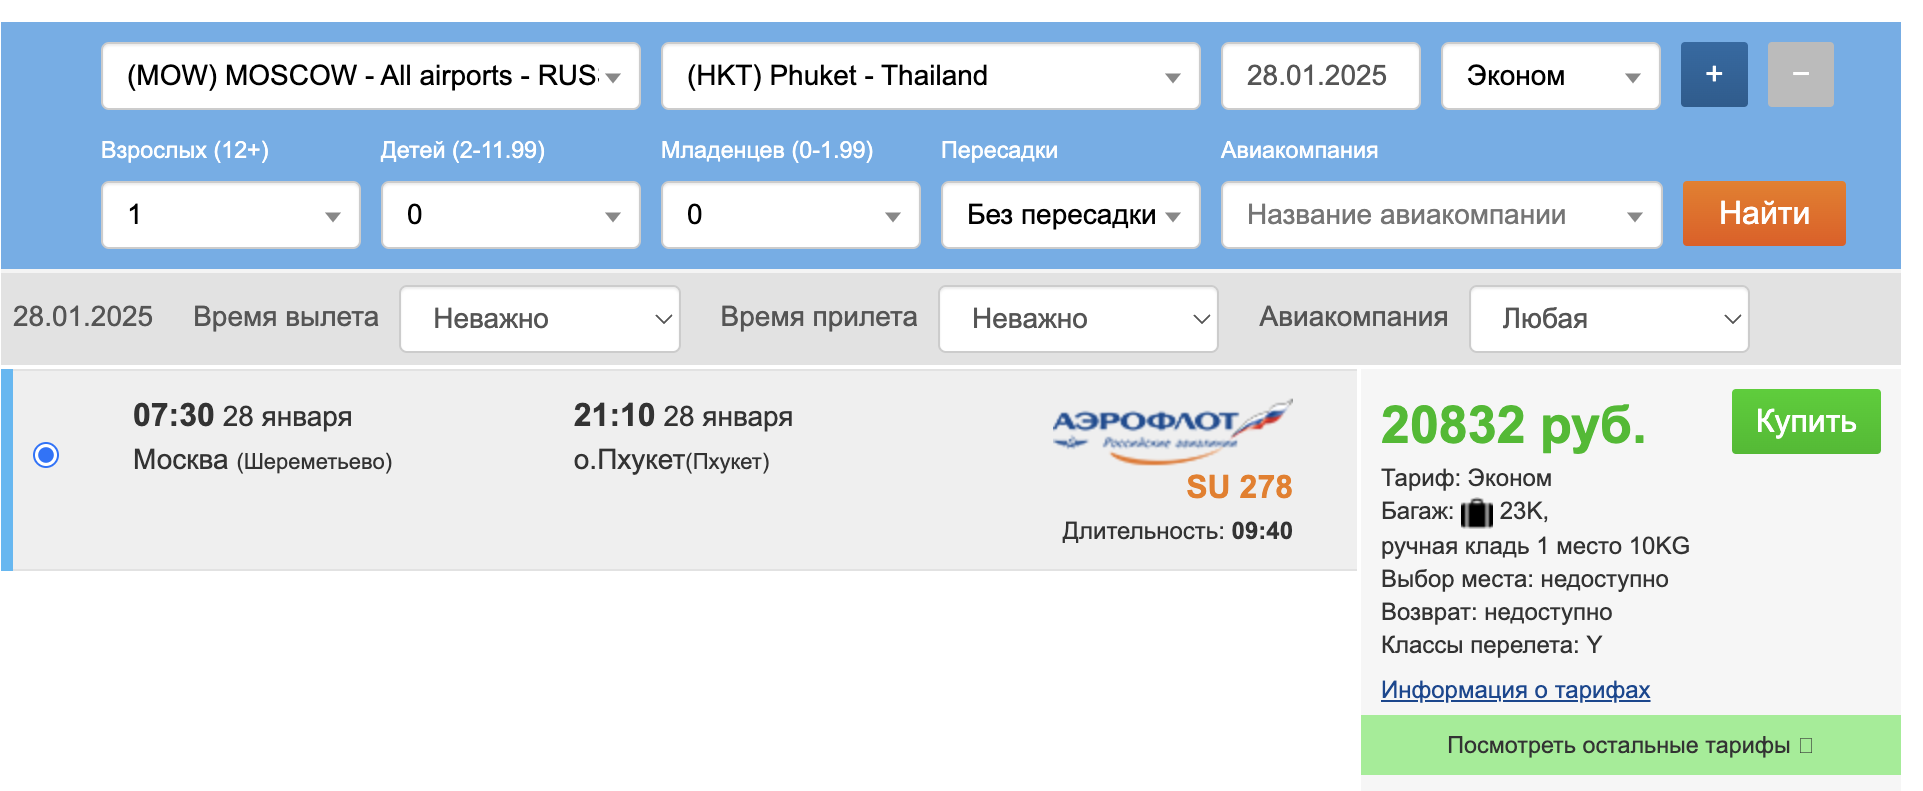
Task: Open the Информация о тарифах link
Action: 1515,690
